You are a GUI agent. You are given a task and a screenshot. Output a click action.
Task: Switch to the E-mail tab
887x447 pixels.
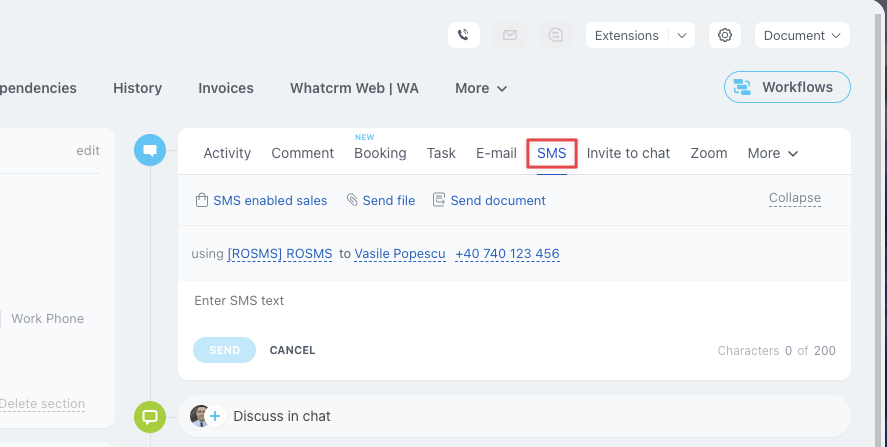click(x=496, y=153)
